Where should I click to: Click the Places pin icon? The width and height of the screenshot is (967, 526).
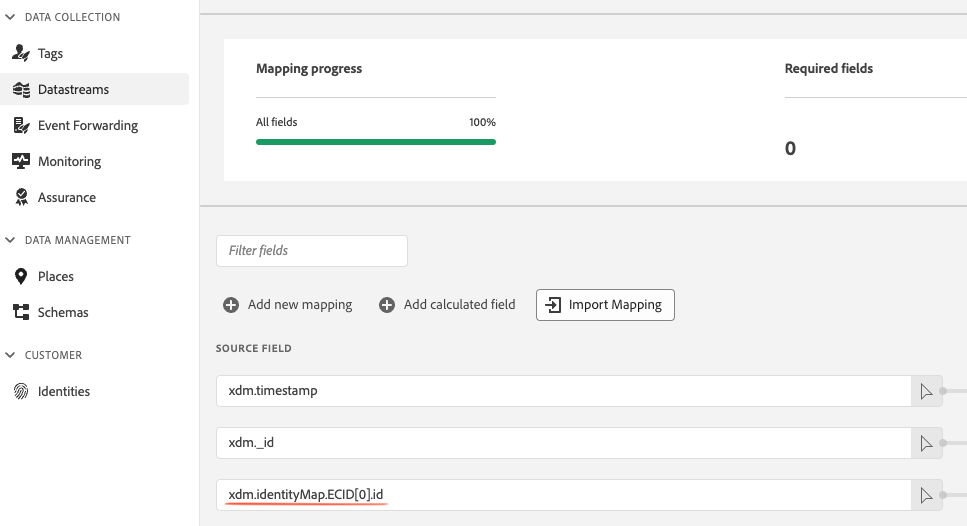[21, 276]
